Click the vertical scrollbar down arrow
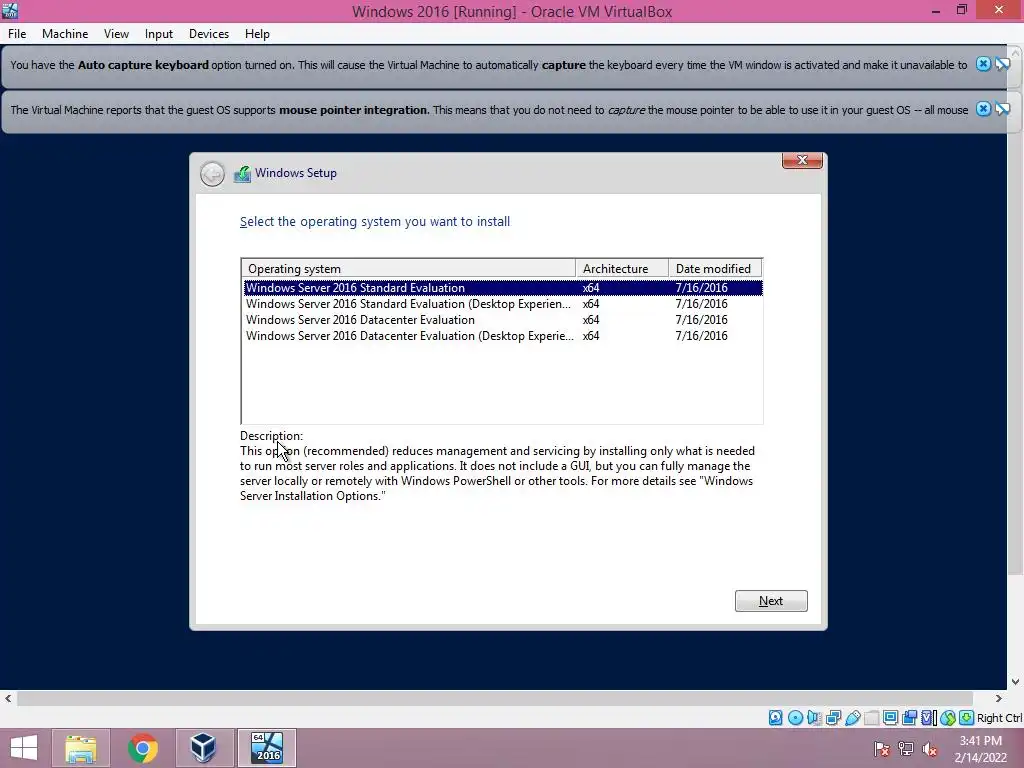Viewport: 1024px width, 768px height. [x=1016, y=682]
